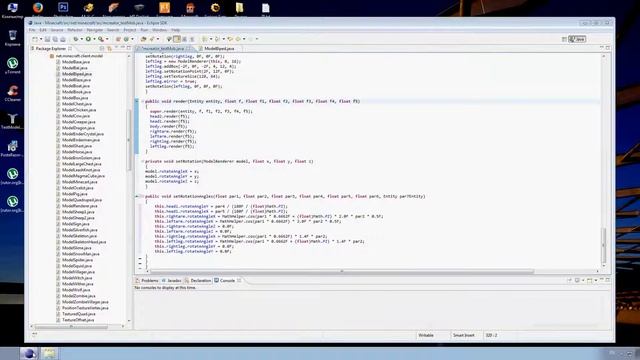Open the Run menu
The height and width of the screenshot is (360, 640).
[x=144, y=30]
